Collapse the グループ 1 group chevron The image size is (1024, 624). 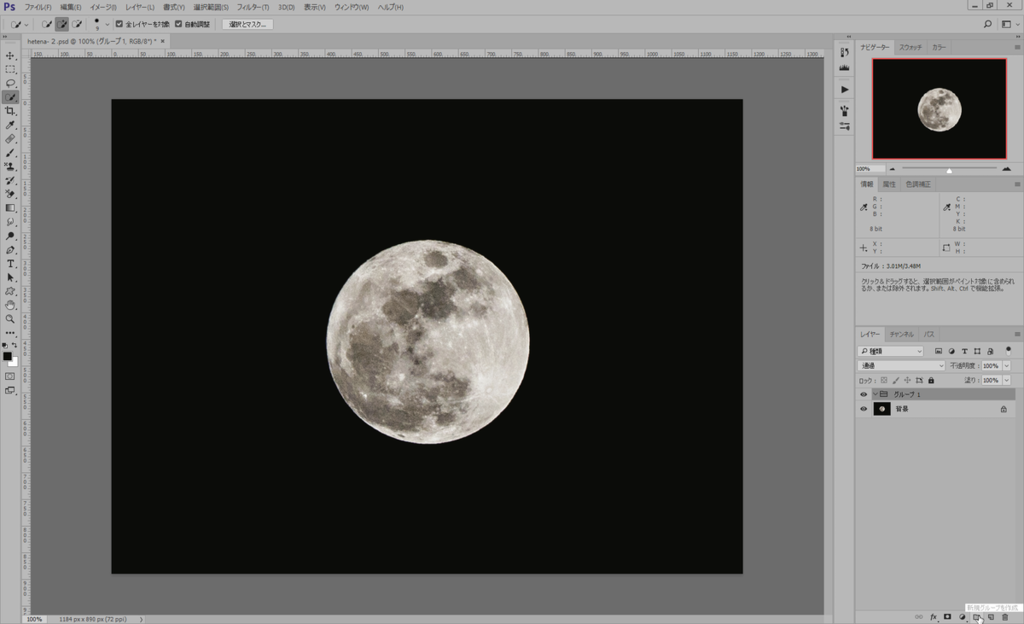click(x=875, y=394)
